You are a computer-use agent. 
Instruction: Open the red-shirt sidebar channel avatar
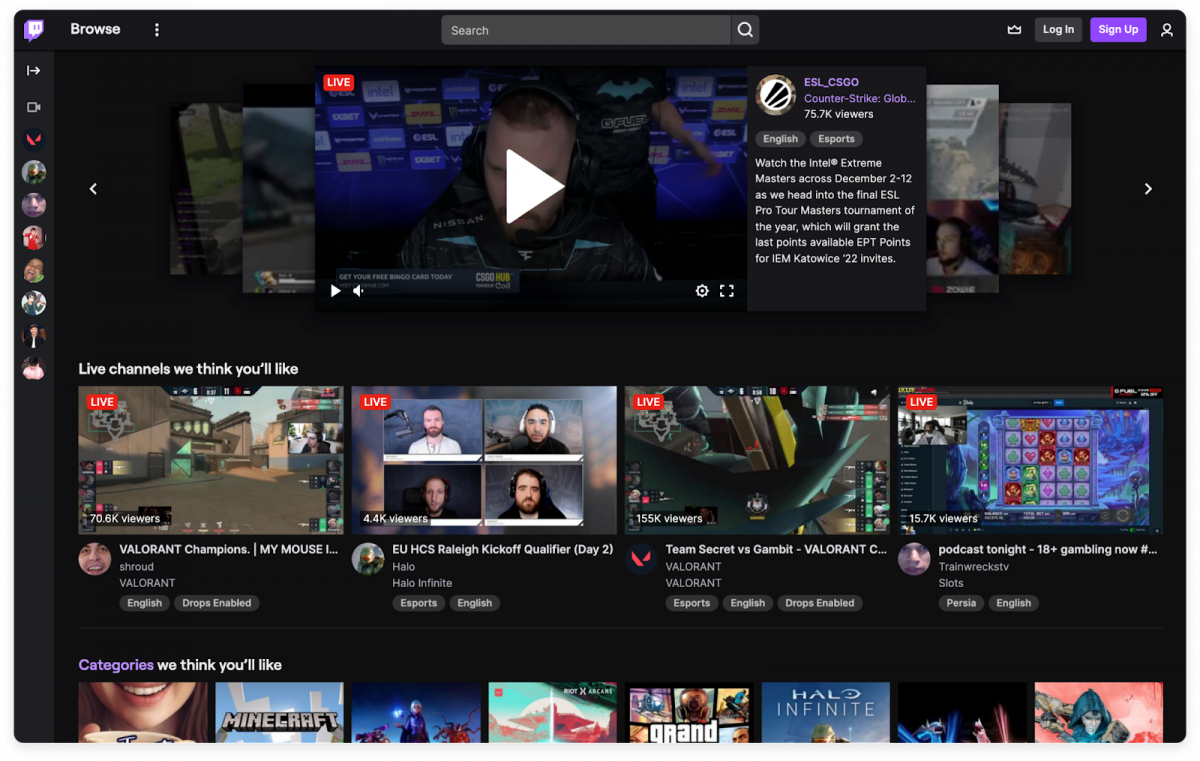click(x=34, y=238)
